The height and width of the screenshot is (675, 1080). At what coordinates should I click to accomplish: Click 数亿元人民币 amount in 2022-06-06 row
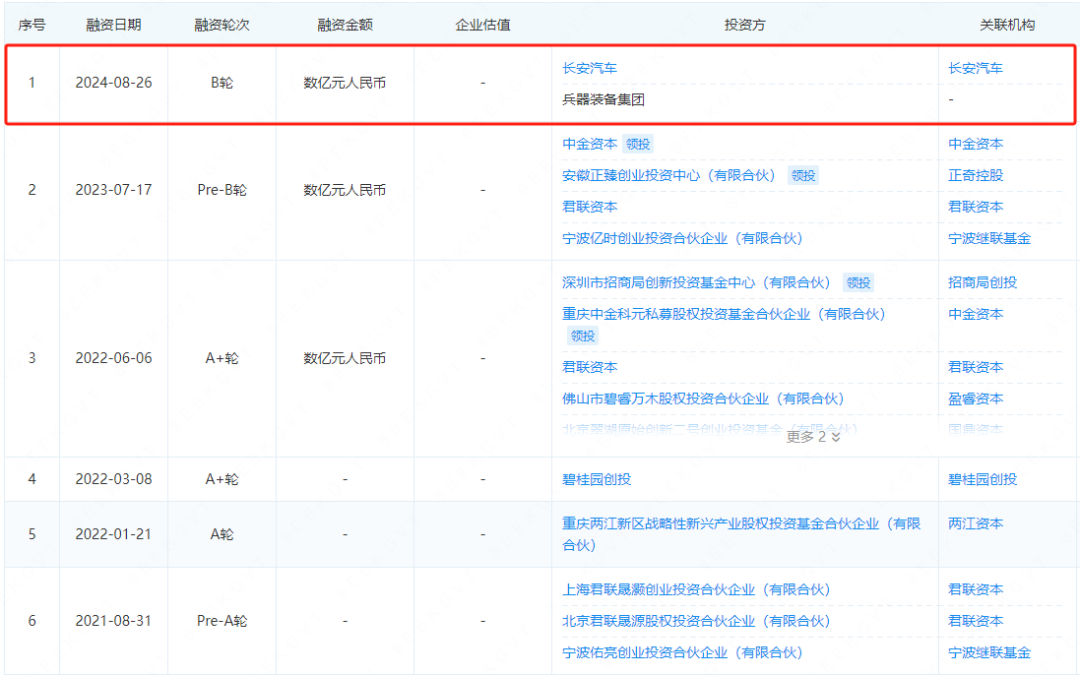[345, 358]
